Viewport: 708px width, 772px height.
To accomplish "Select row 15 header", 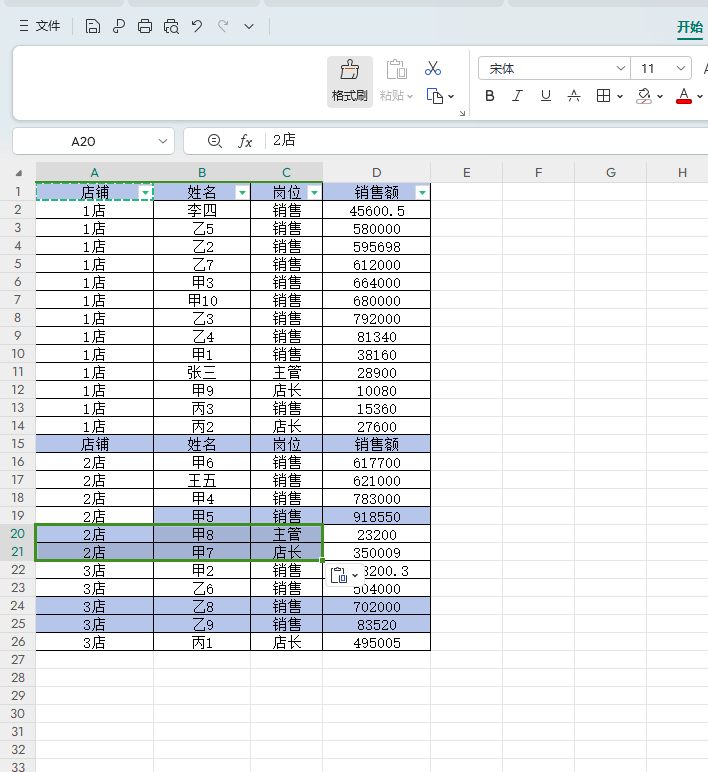I will (18, 444).
